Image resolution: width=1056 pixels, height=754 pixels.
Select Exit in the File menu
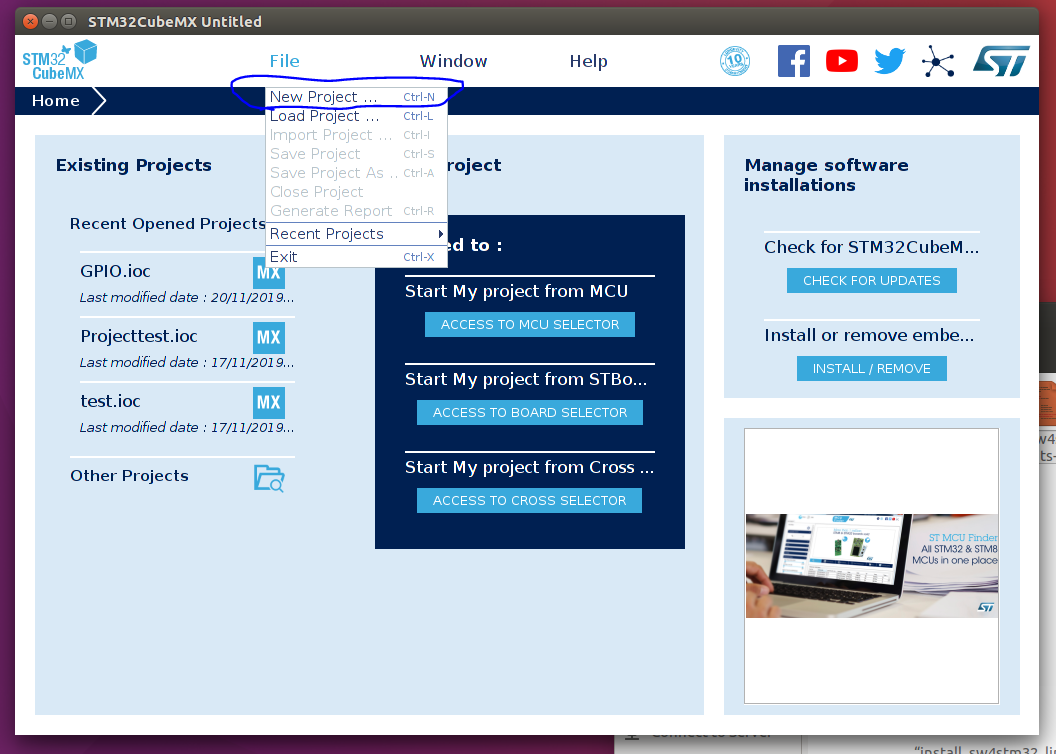click(356, 256)
